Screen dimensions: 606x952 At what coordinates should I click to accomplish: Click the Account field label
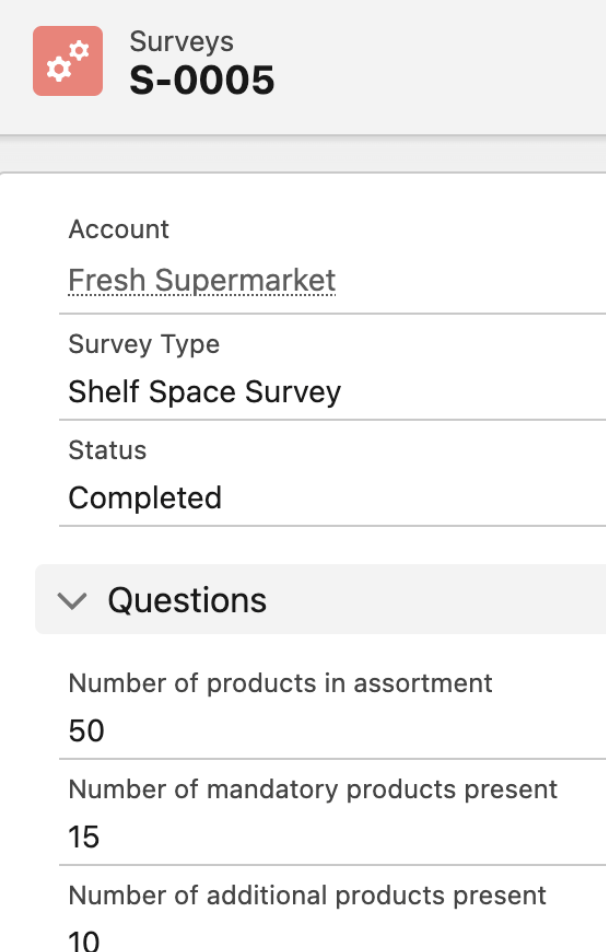[118, 229]
